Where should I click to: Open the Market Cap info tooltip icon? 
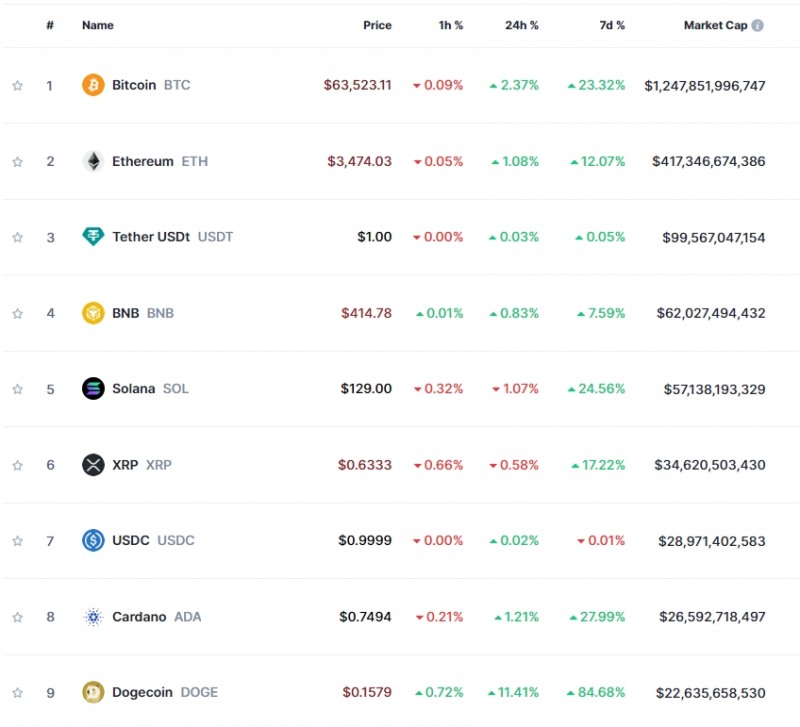pyautogui.click(x=757, y=25)
